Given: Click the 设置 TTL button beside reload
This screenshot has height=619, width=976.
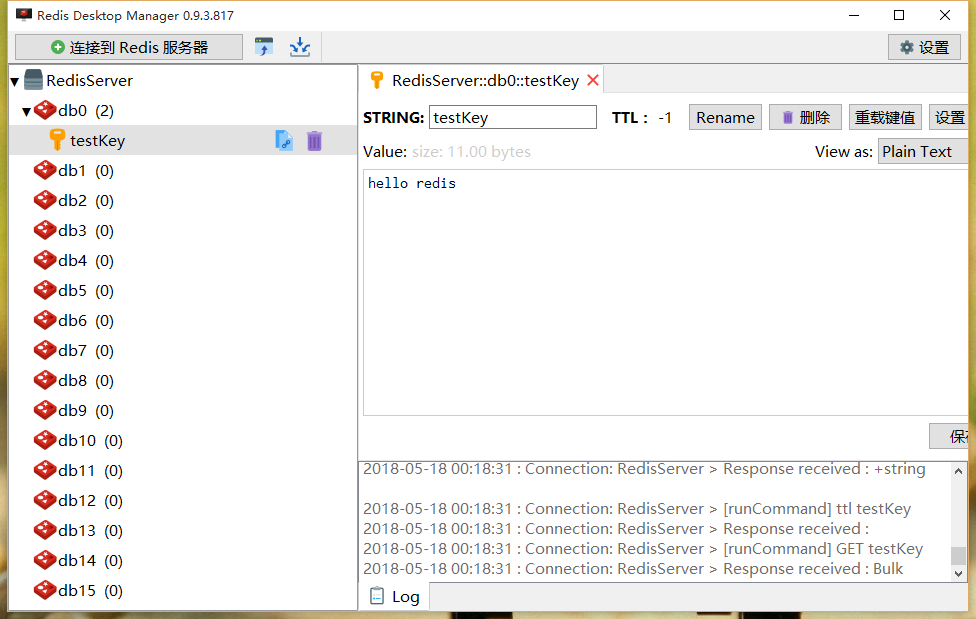Looking at the screenshot, I should click(x=949, y=117).
